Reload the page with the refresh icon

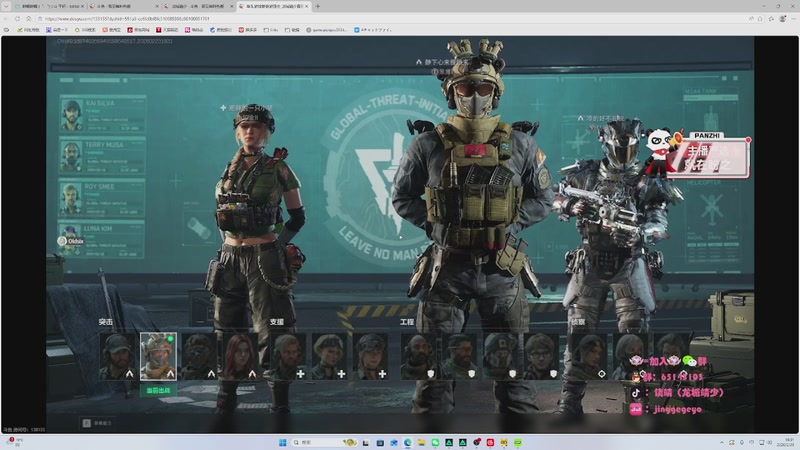[x=17, y=19]
